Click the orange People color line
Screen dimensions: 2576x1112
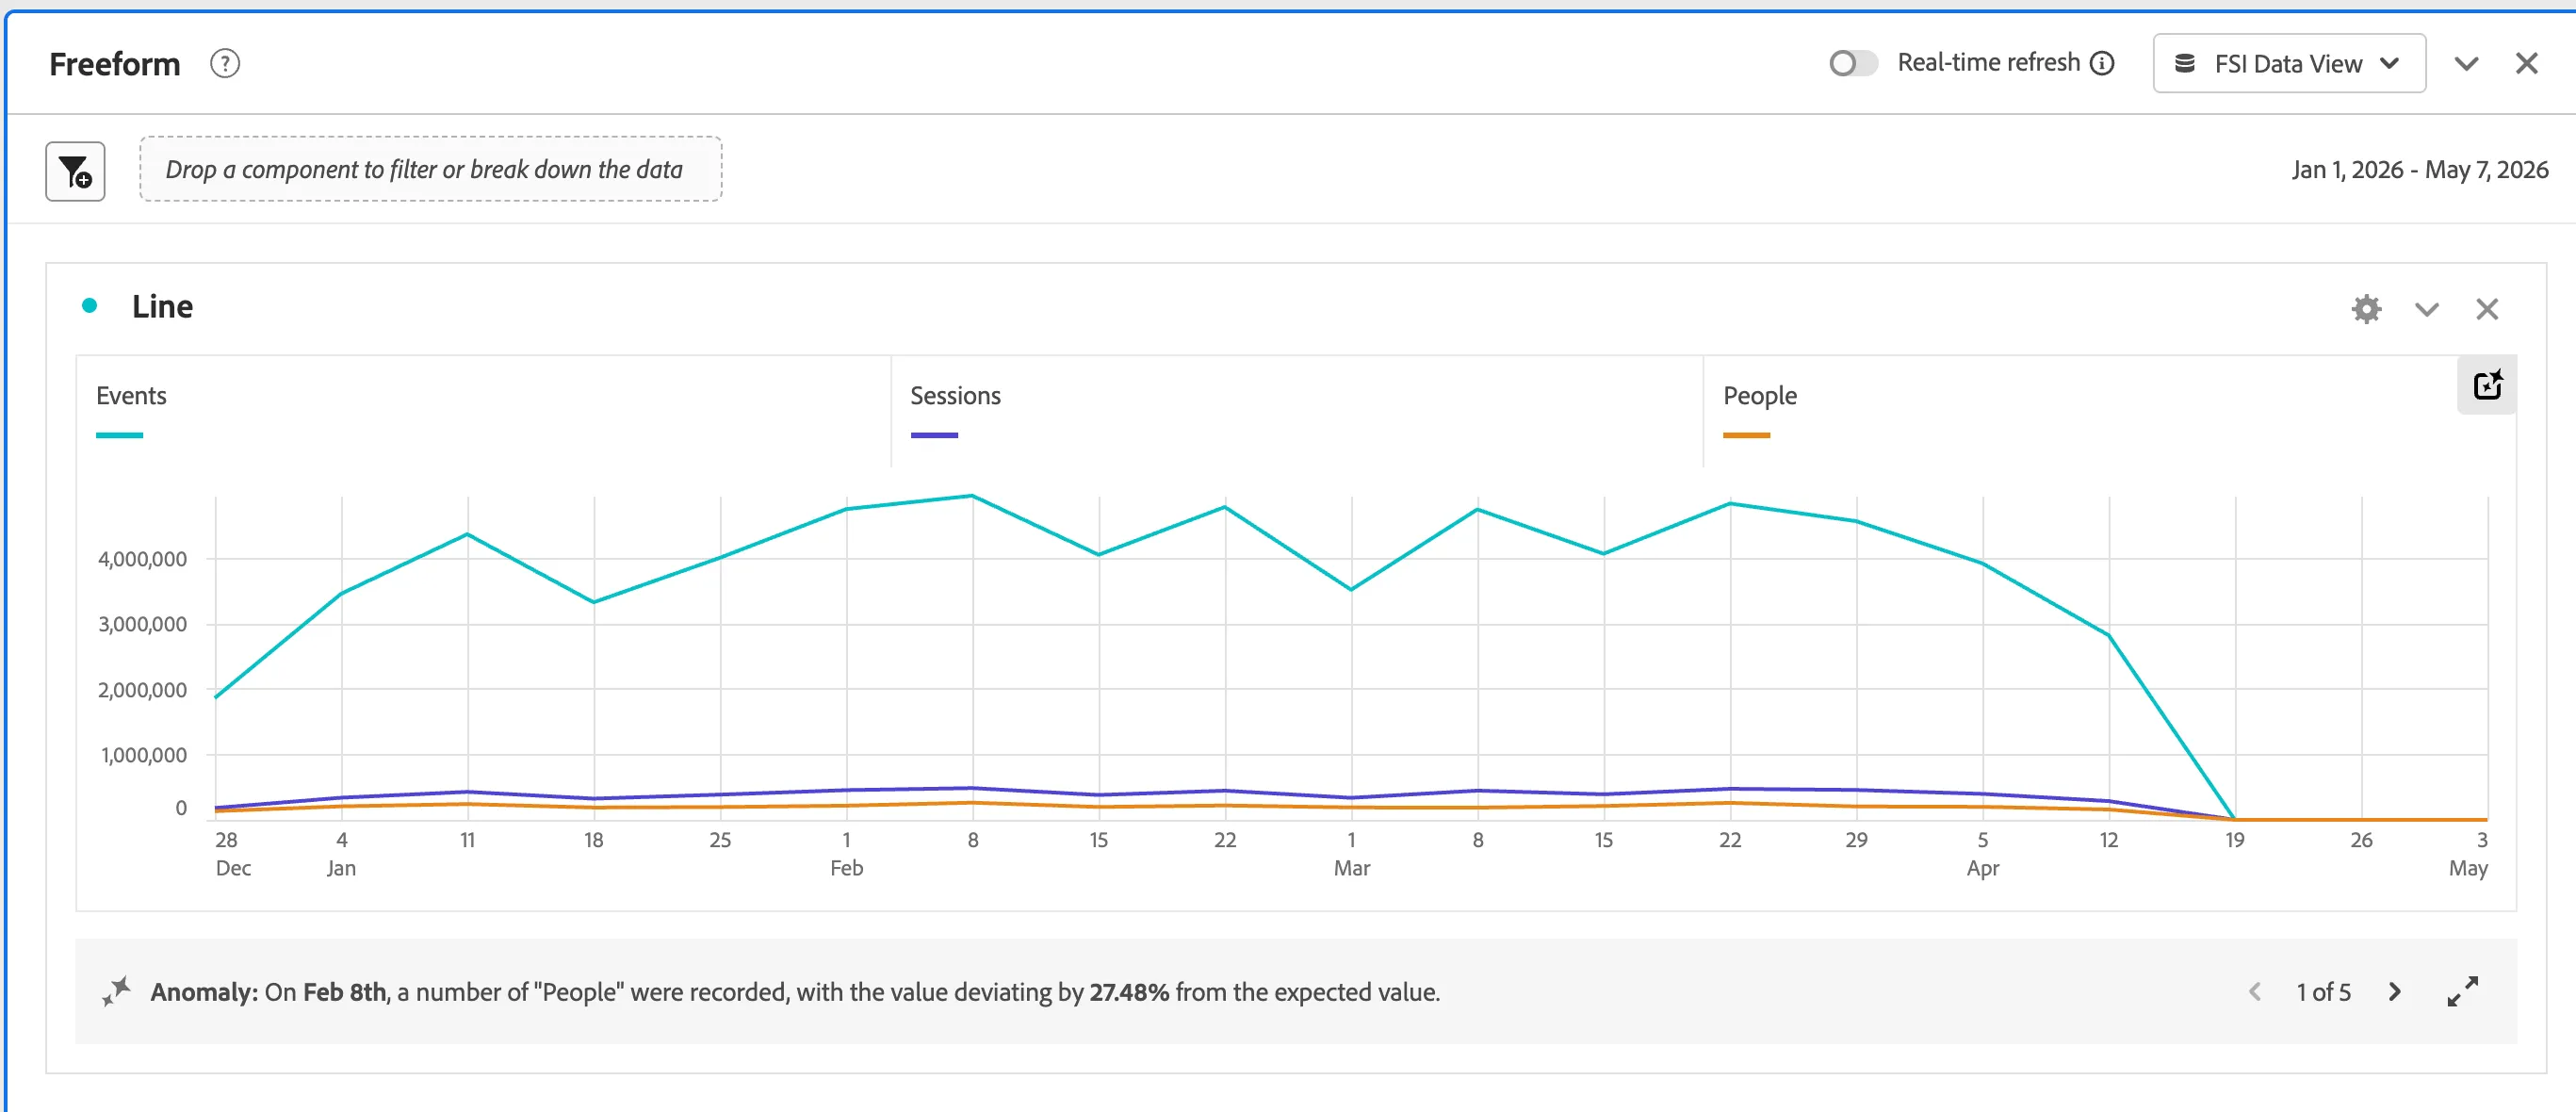1746,435
